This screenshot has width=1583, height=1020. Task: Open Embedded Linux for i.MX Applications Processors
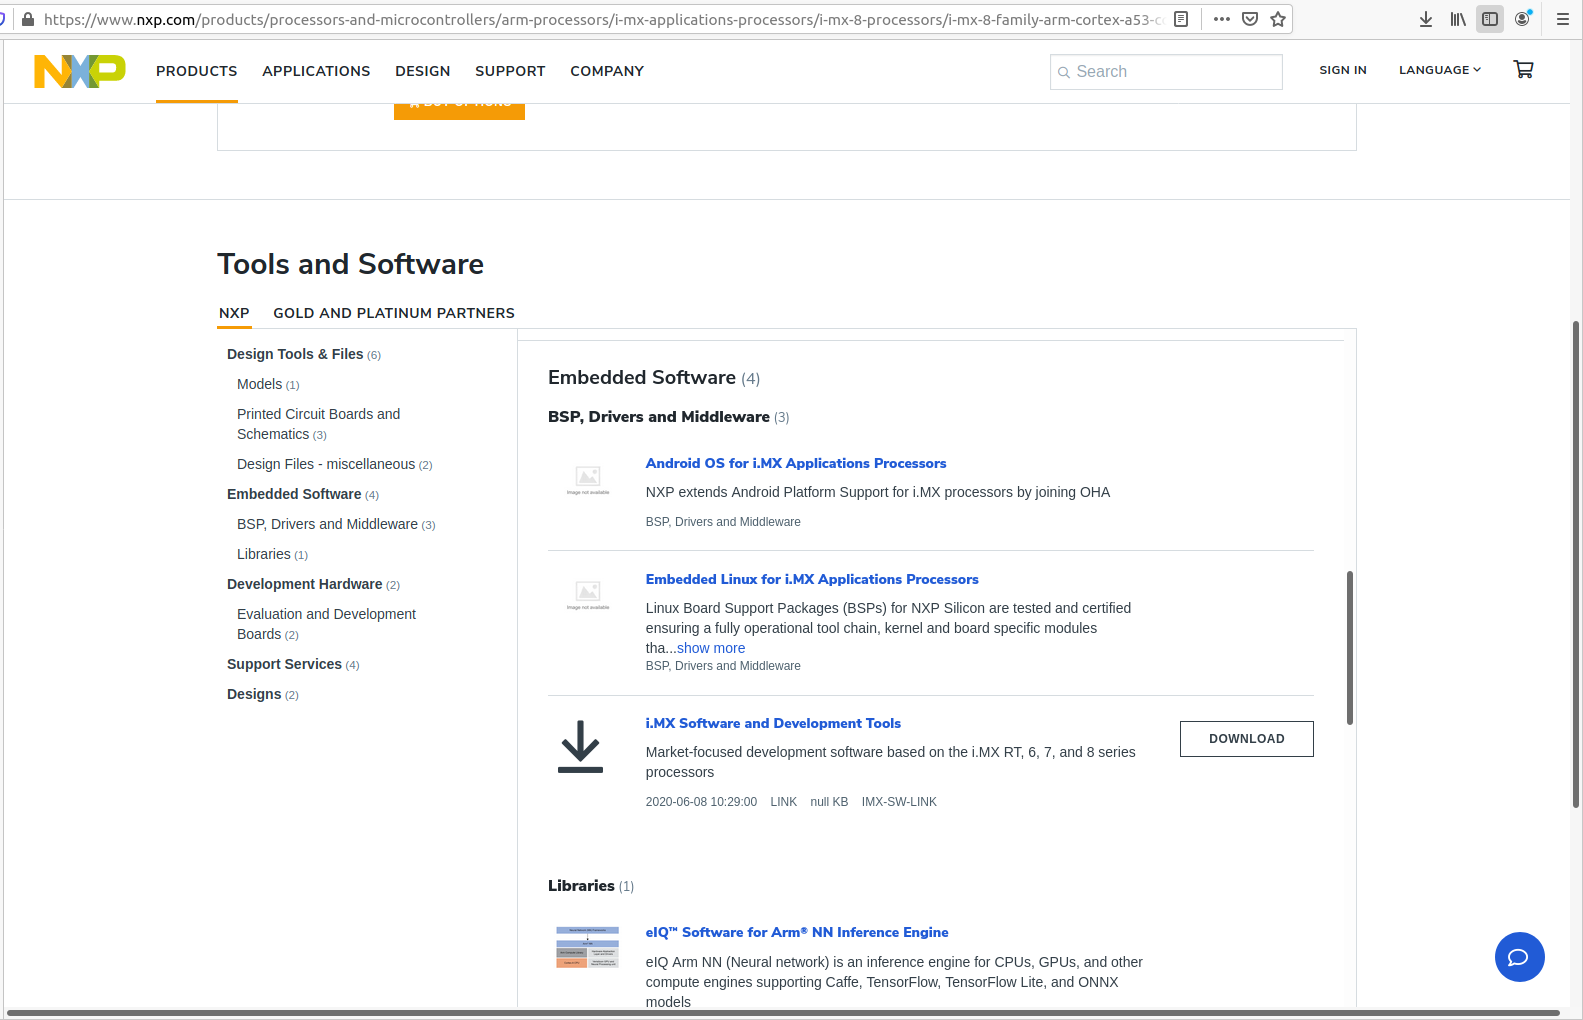(x=812, y=579)
